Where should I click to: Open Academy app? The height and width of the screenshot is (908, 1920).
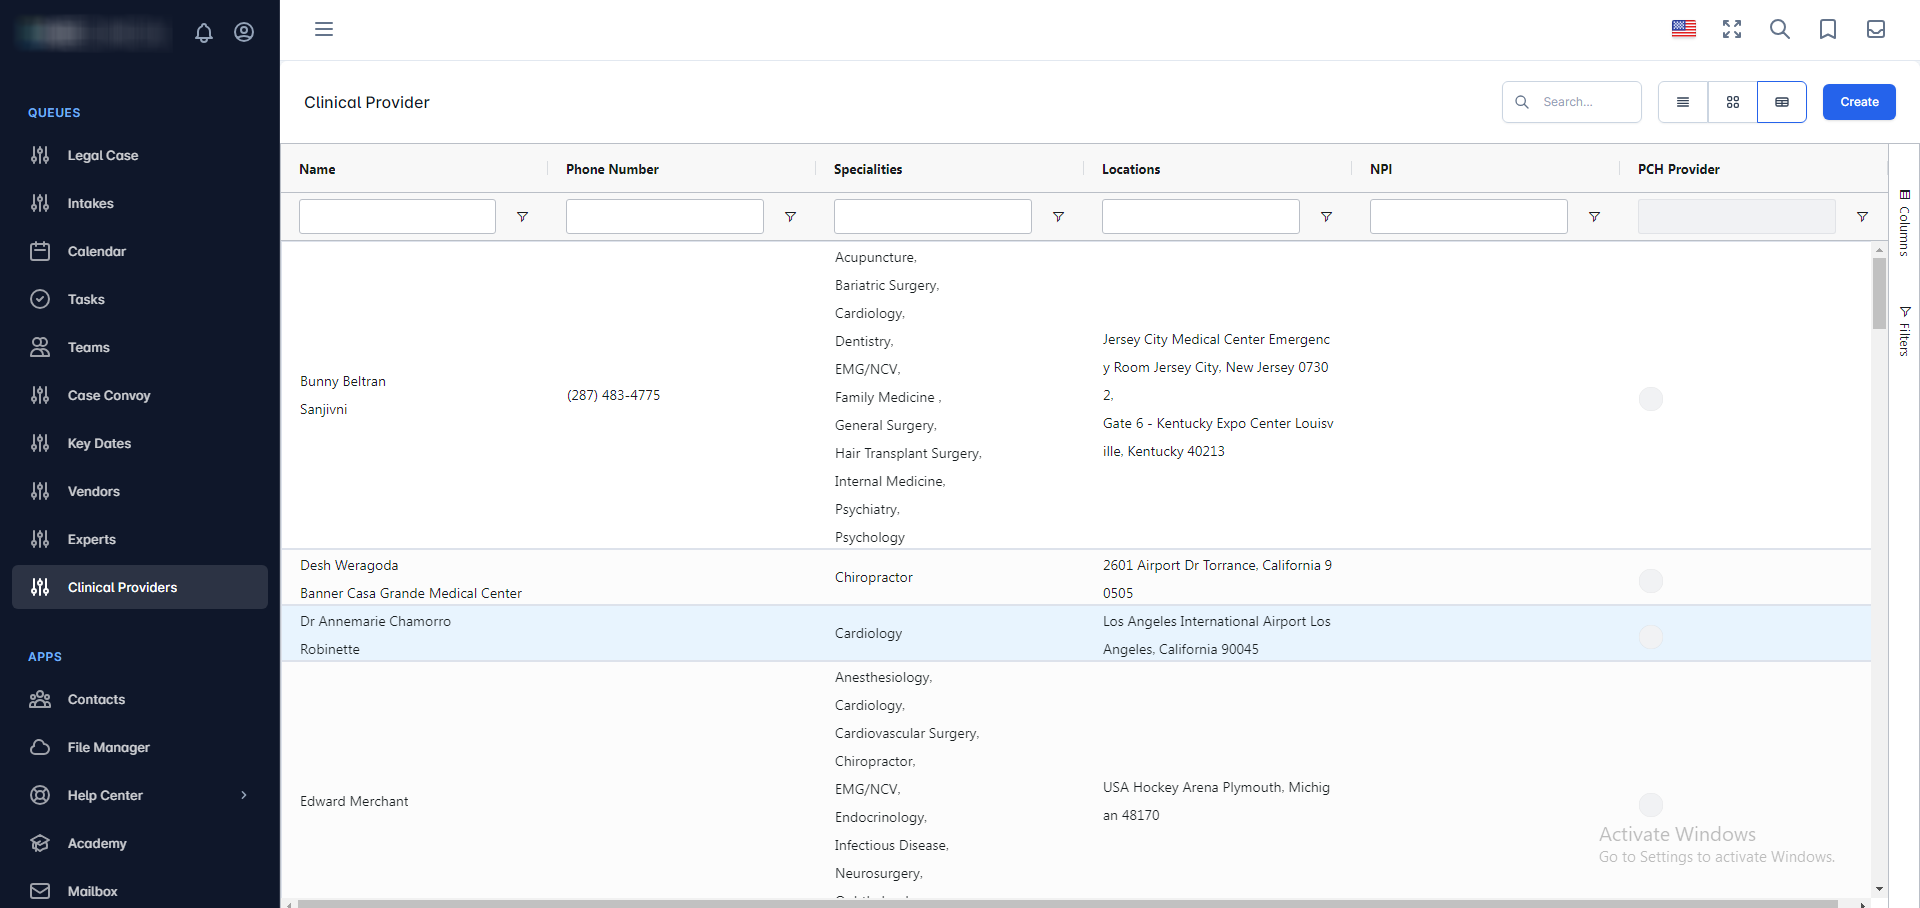(x=140, y=843)
